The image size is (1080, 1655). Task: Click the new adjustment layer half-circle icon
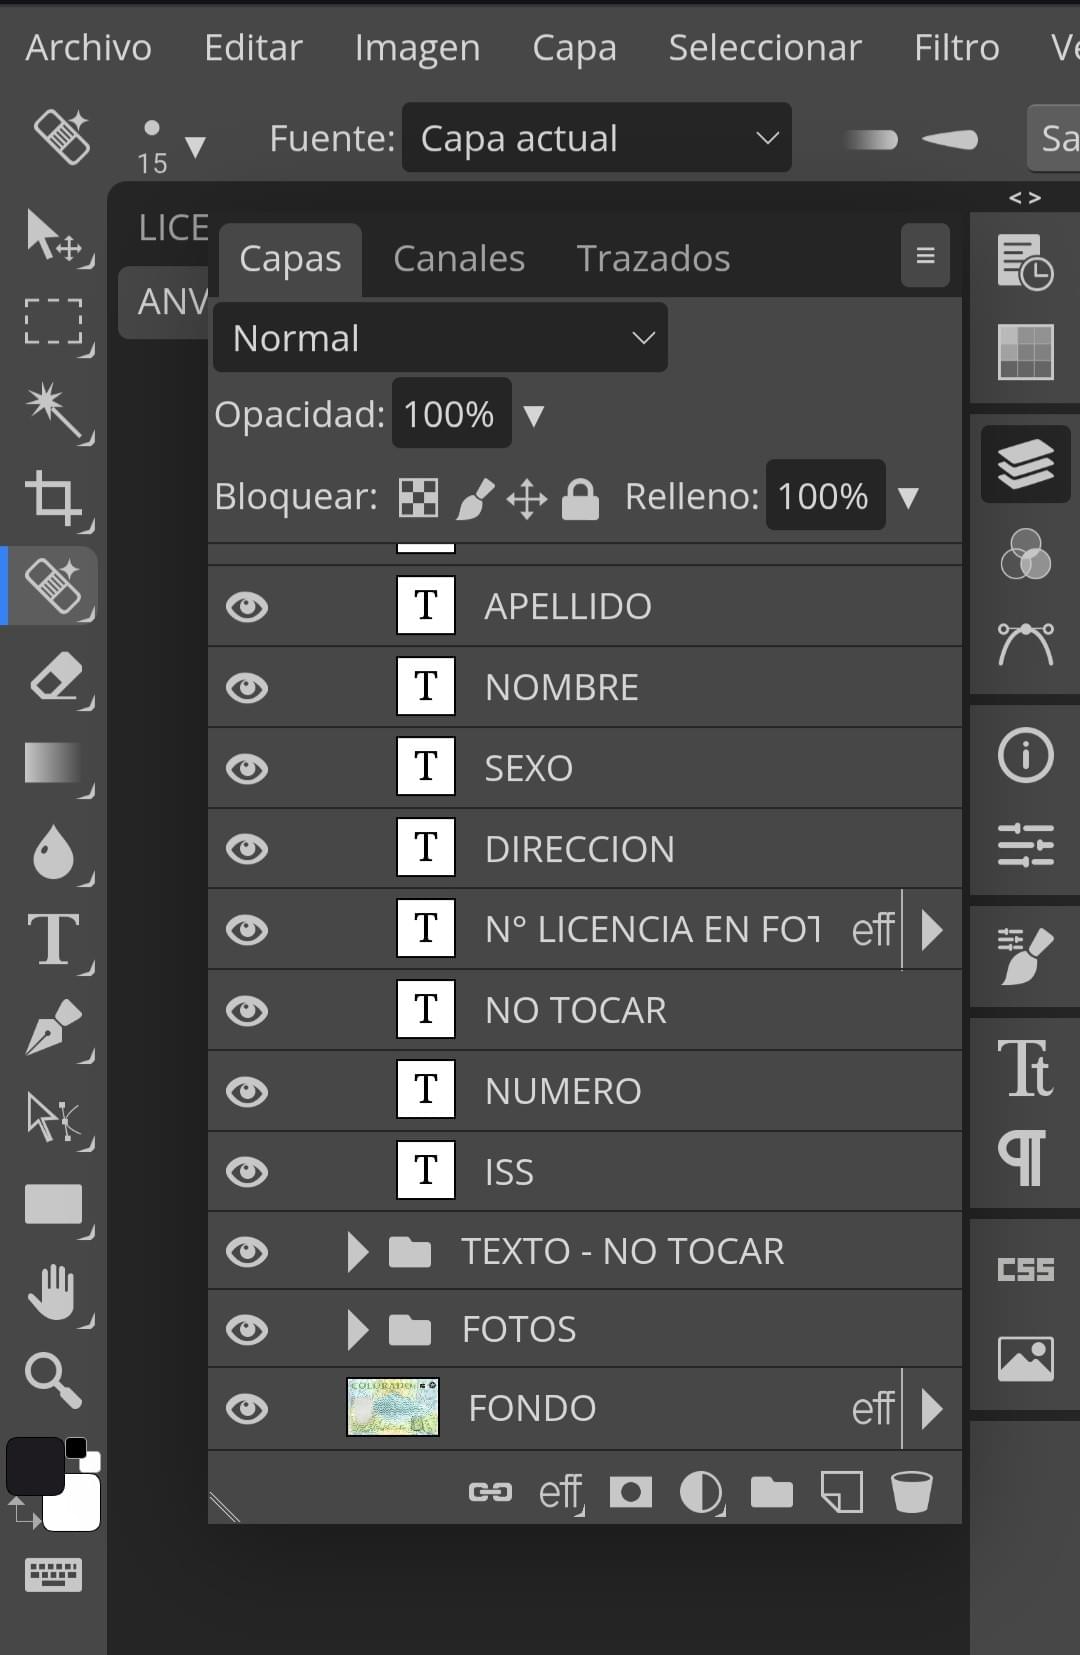pos(702,1492)
